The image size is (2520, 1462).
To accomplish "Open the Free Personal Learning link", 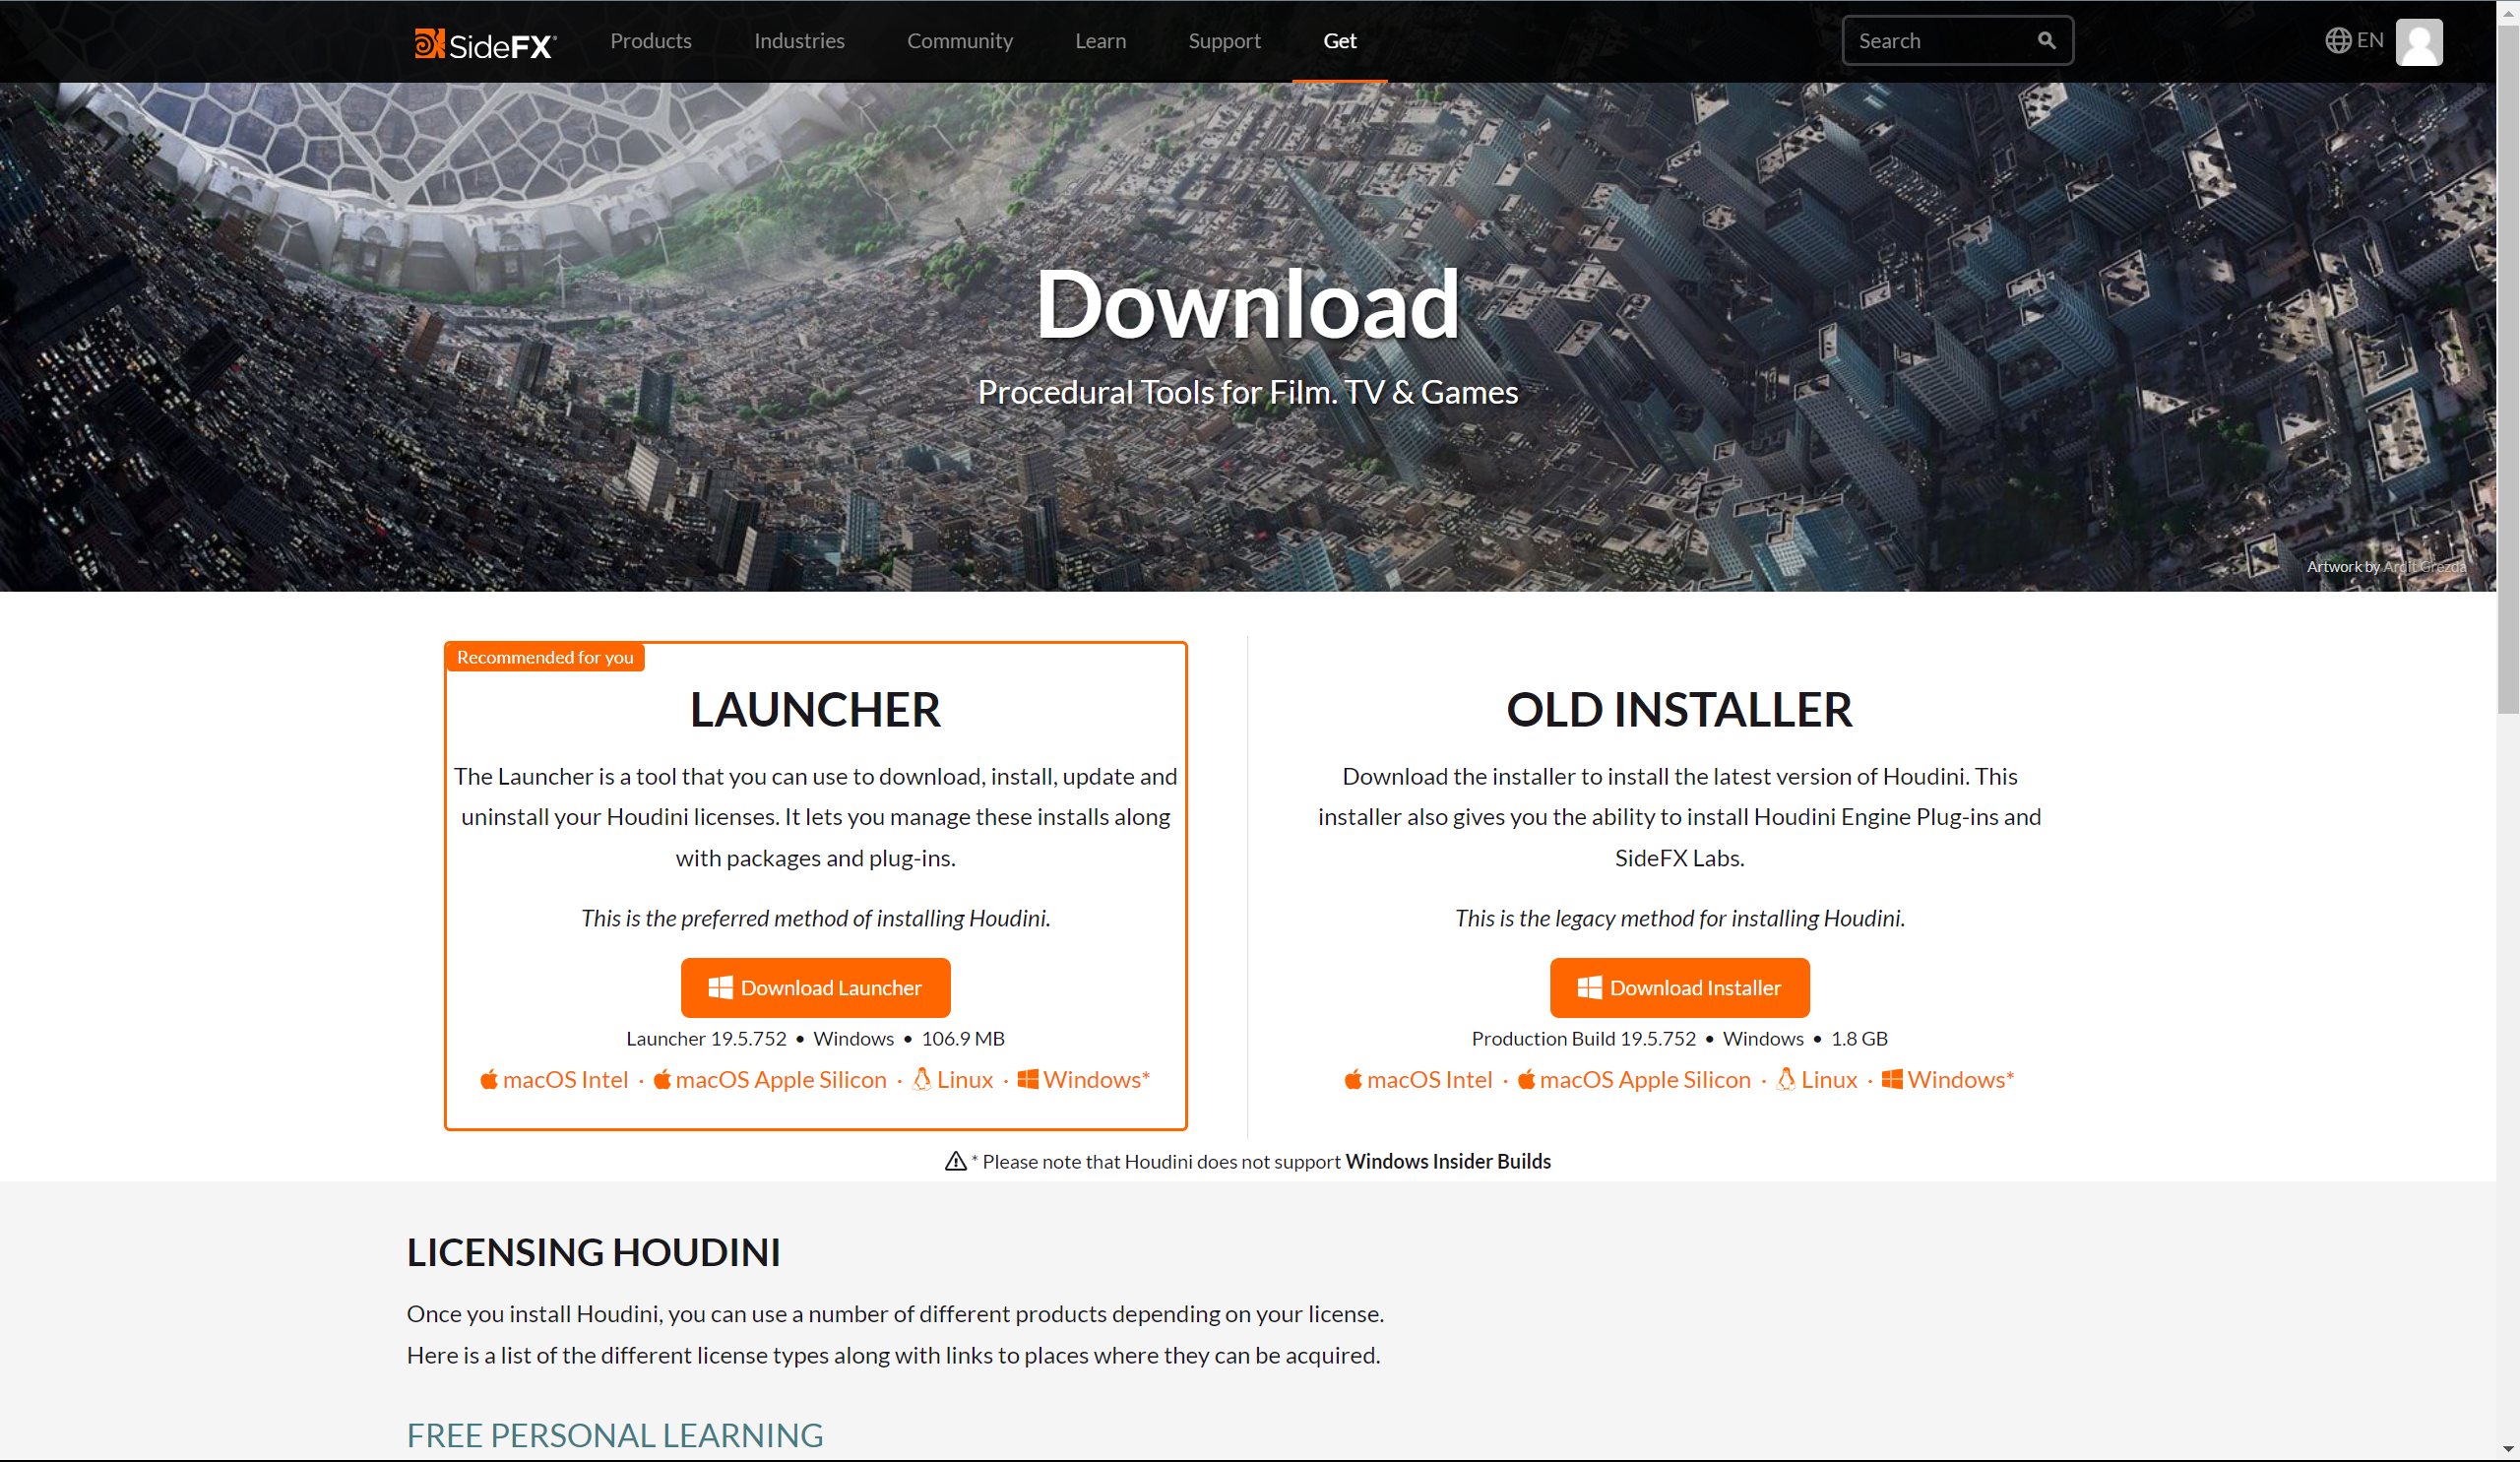I will pos(615,1435).
